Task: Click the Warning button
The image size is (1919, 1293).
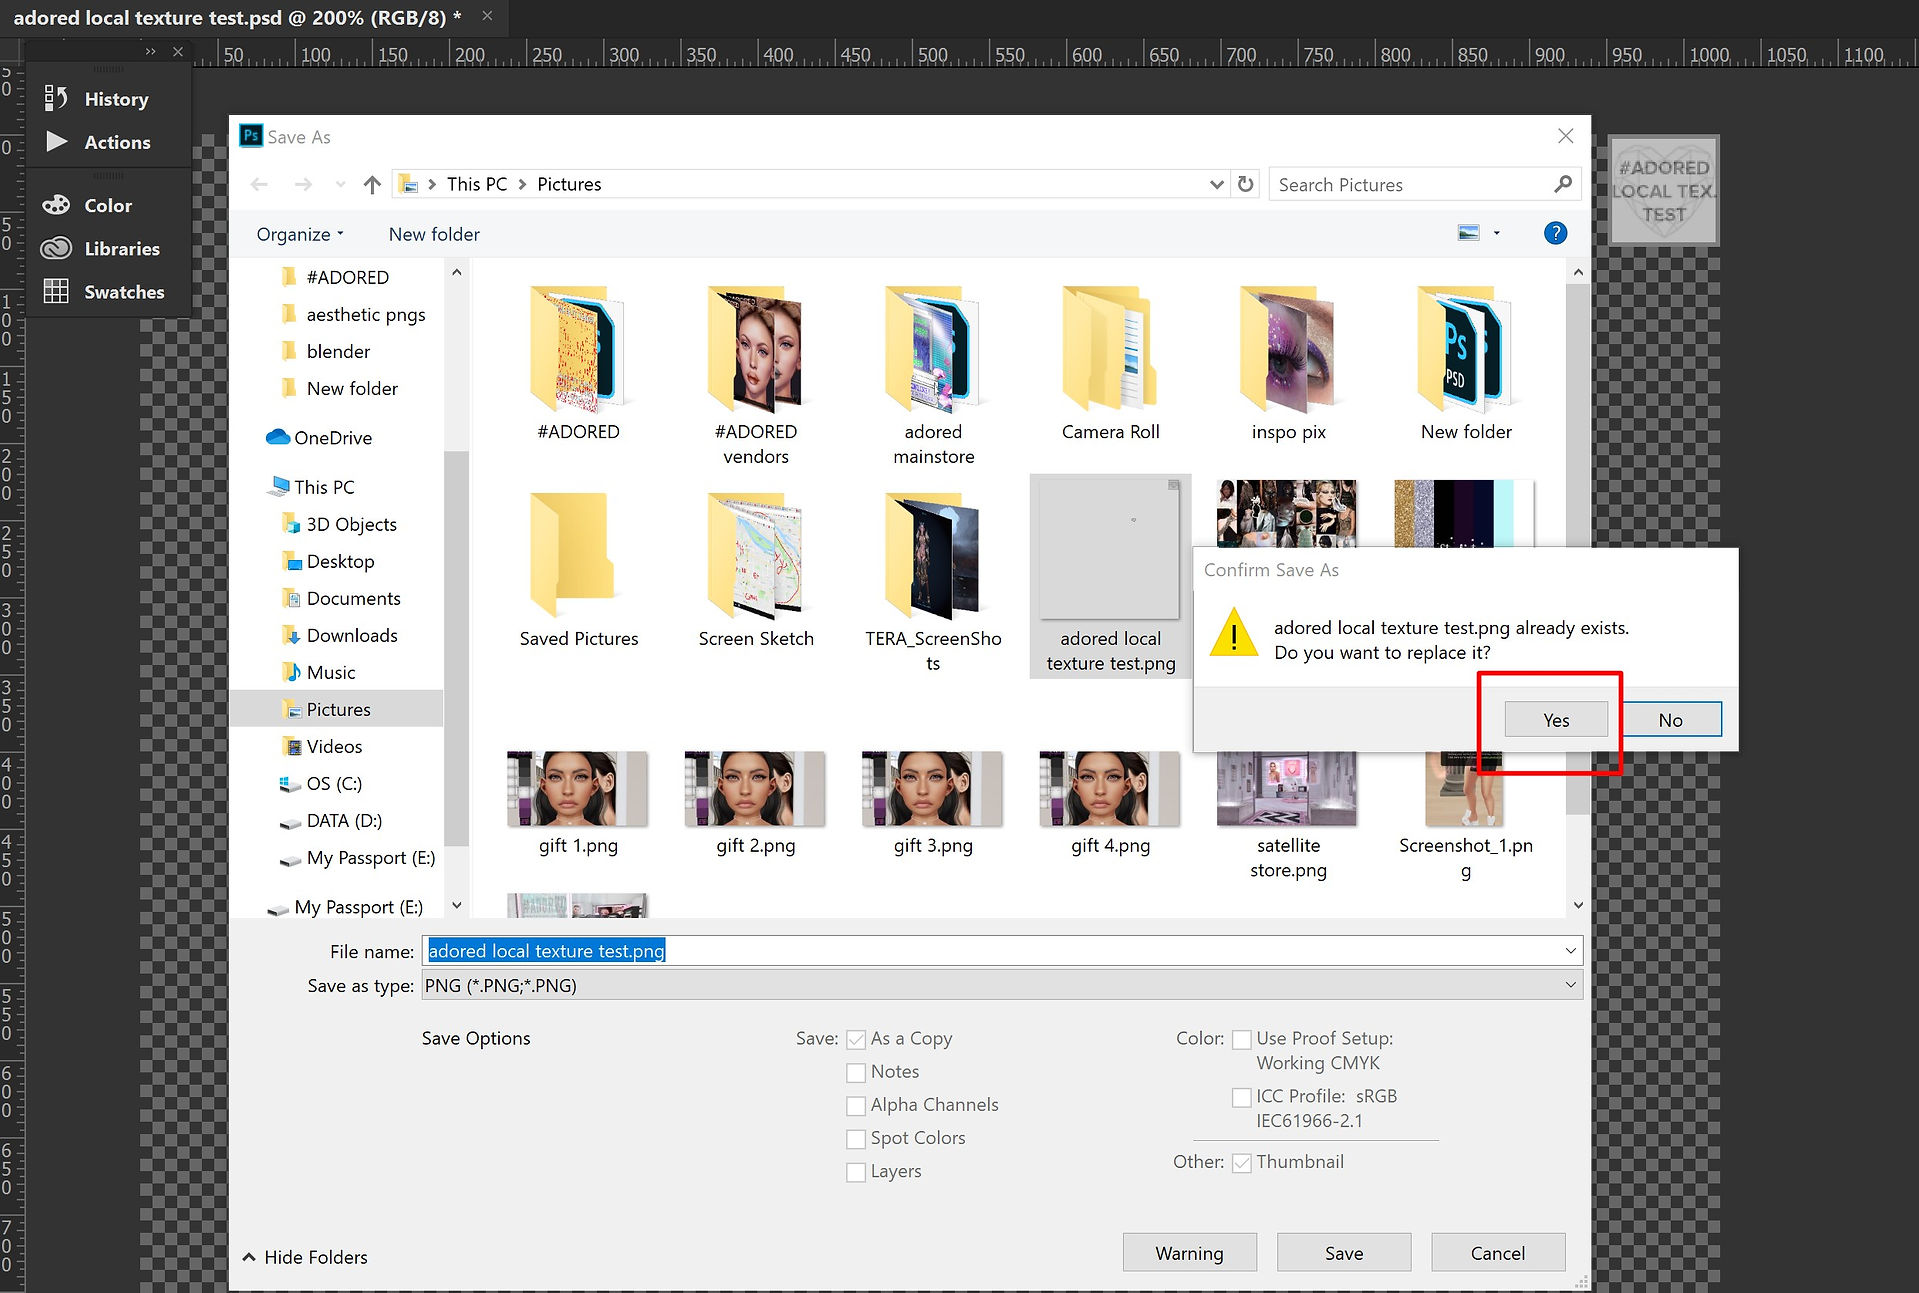Action: [1189, 1253]
